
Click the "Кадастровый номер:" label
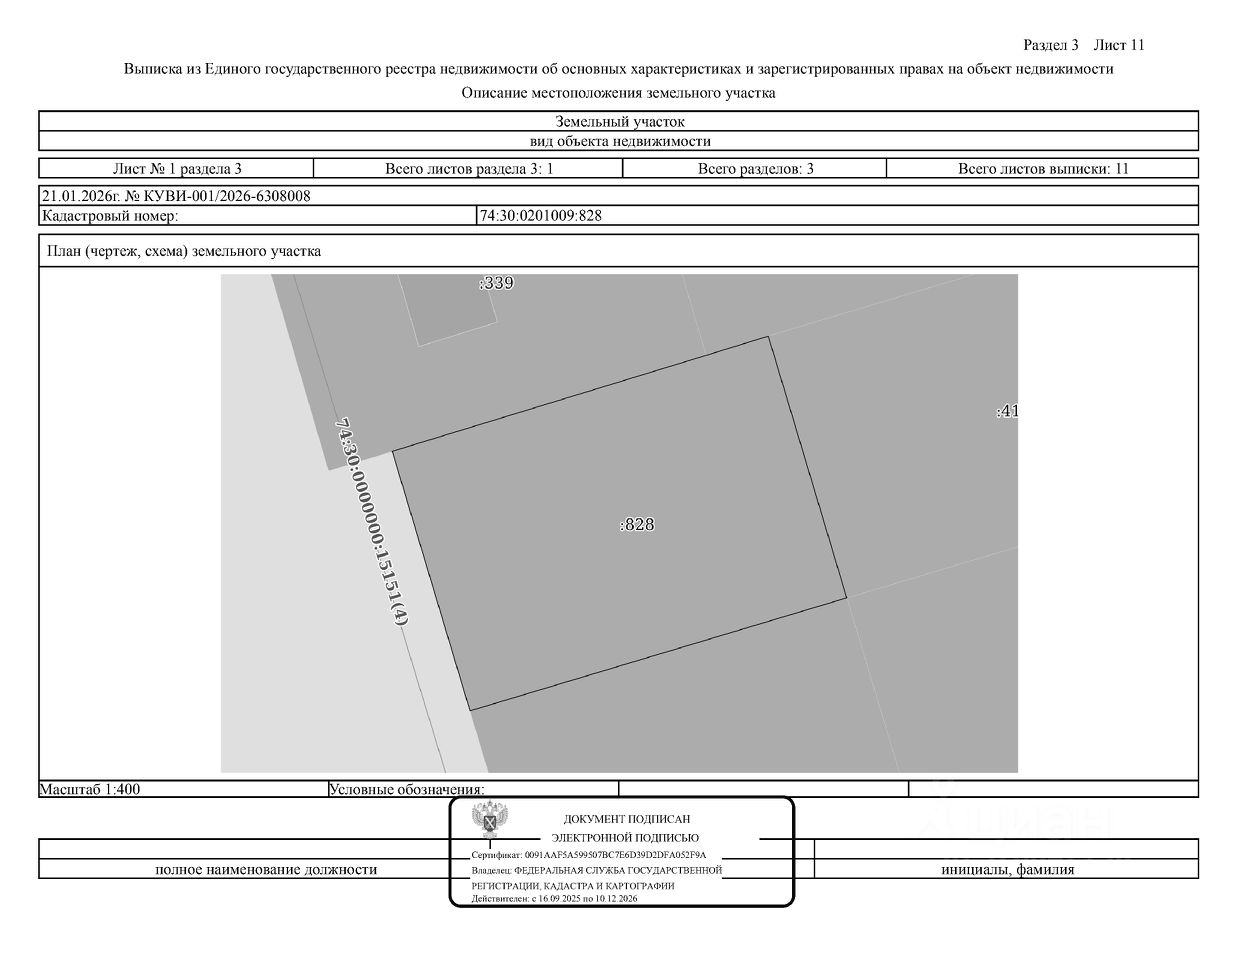(110, 216)
